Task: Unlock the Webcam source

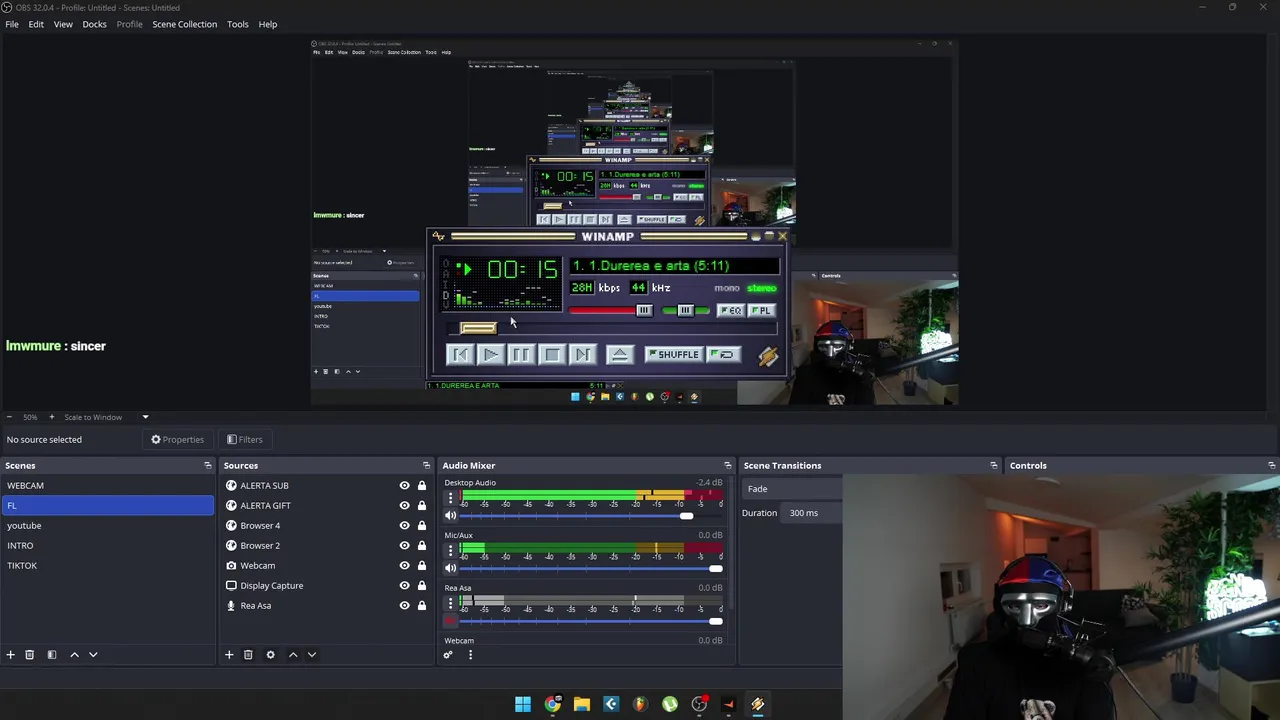Action: click(x=422, y=566)
